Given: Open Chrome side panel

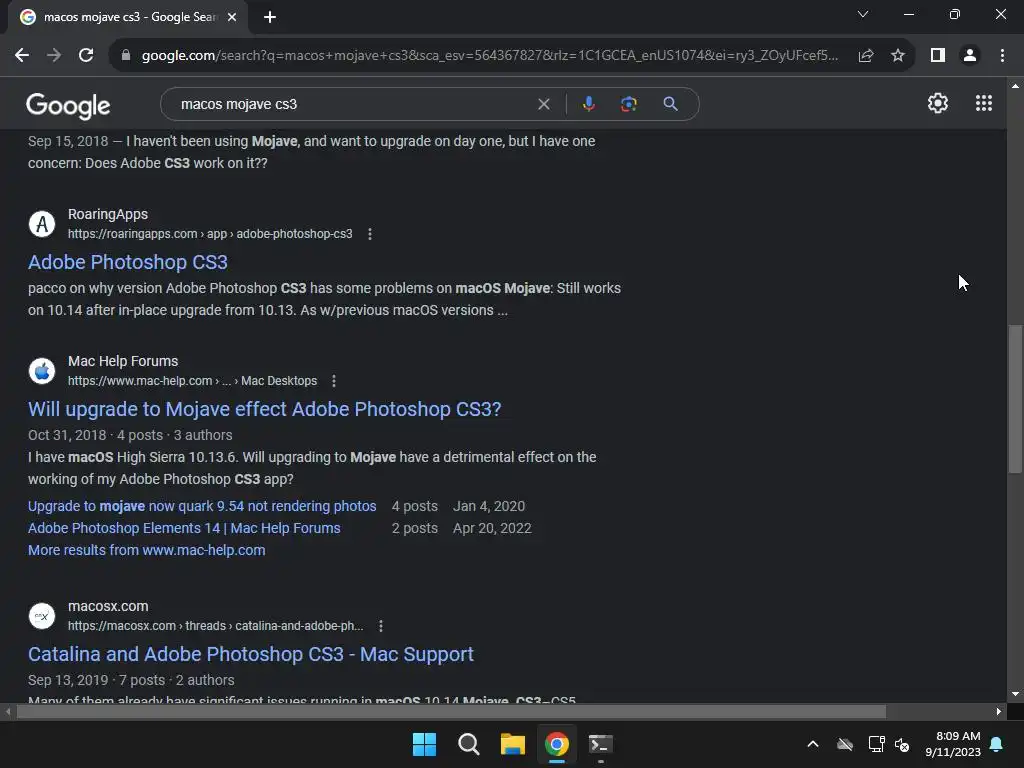Looking at the screenshot, I should 938,56.
